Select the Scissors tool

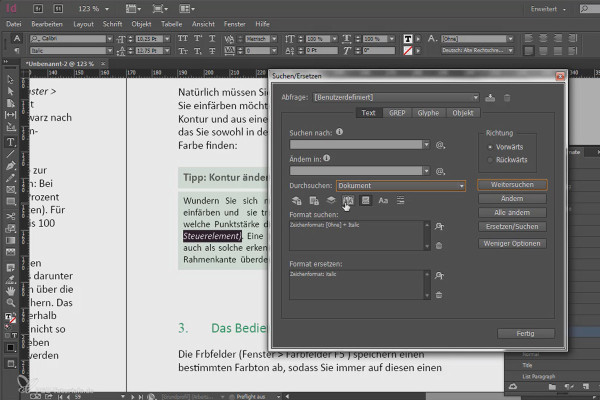10,217
